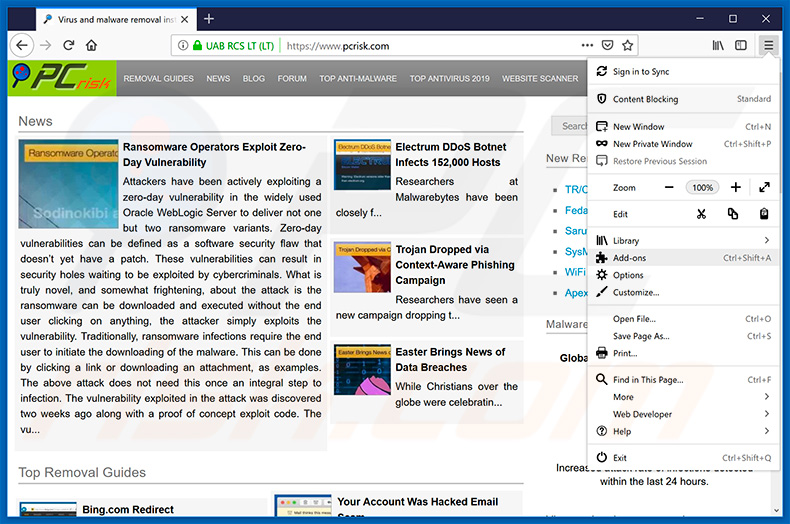This screenshot has width=790, height=524.
Task: Open Trojan Dropped via Context-Aware Phishing headline
Action: click(x=455, y=265)
